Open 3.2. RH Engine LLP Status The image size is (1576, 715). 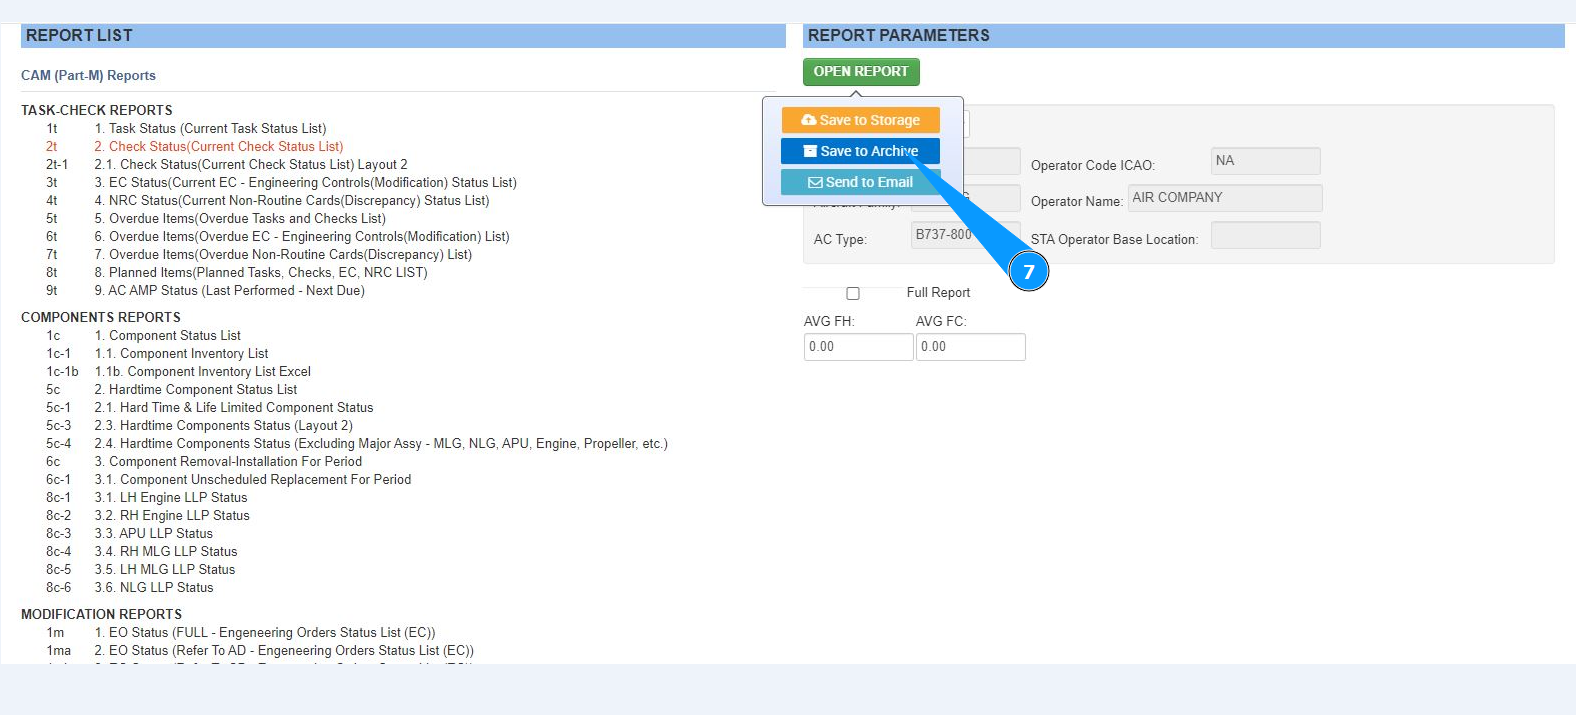point(172,515)
